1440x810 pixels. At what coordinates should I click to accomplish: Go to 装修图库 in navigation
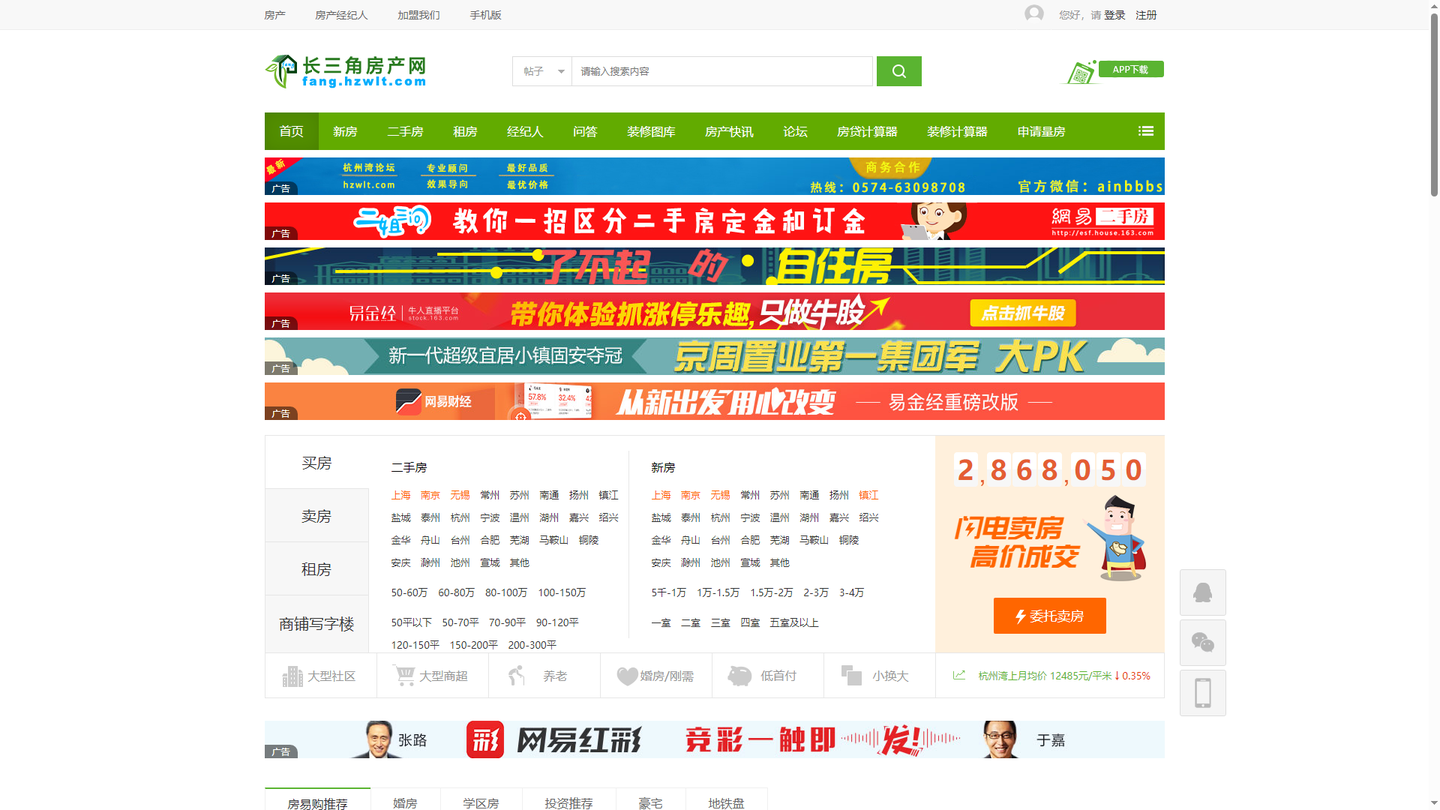tap(651, 131)
